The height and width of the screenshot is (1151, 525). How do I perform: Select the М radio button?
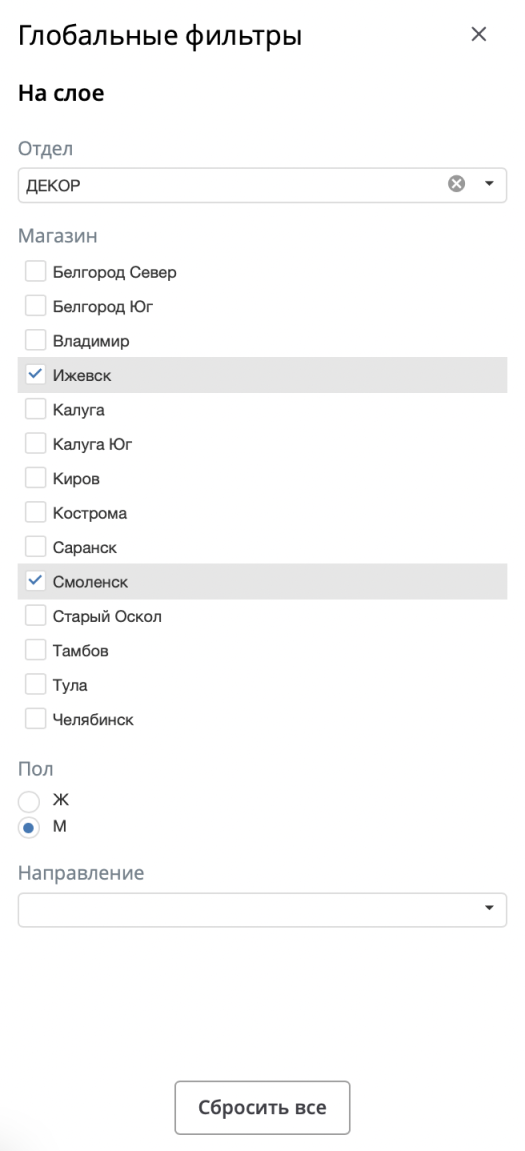tap(29, 828)
